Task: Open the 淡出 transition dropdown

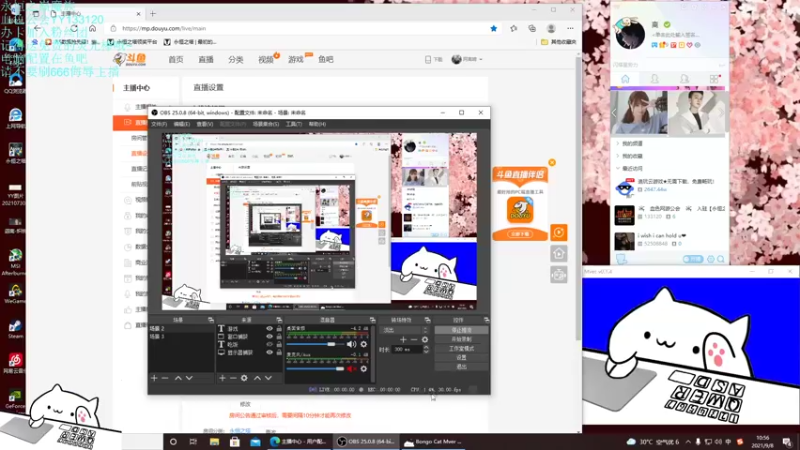Action: click(x=403, y=330)
